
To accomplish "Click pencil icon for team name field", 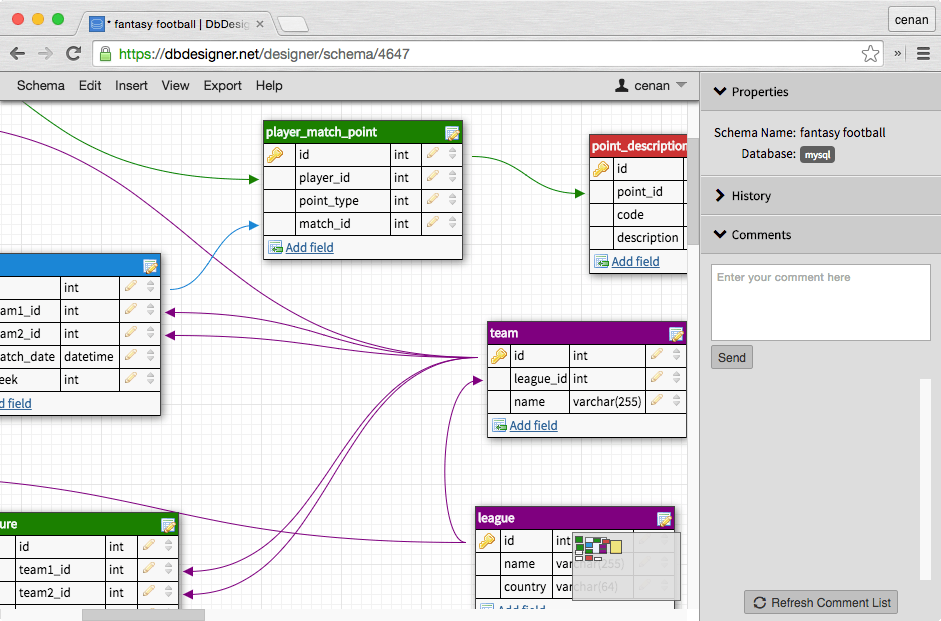I will (x=656, y=402).
